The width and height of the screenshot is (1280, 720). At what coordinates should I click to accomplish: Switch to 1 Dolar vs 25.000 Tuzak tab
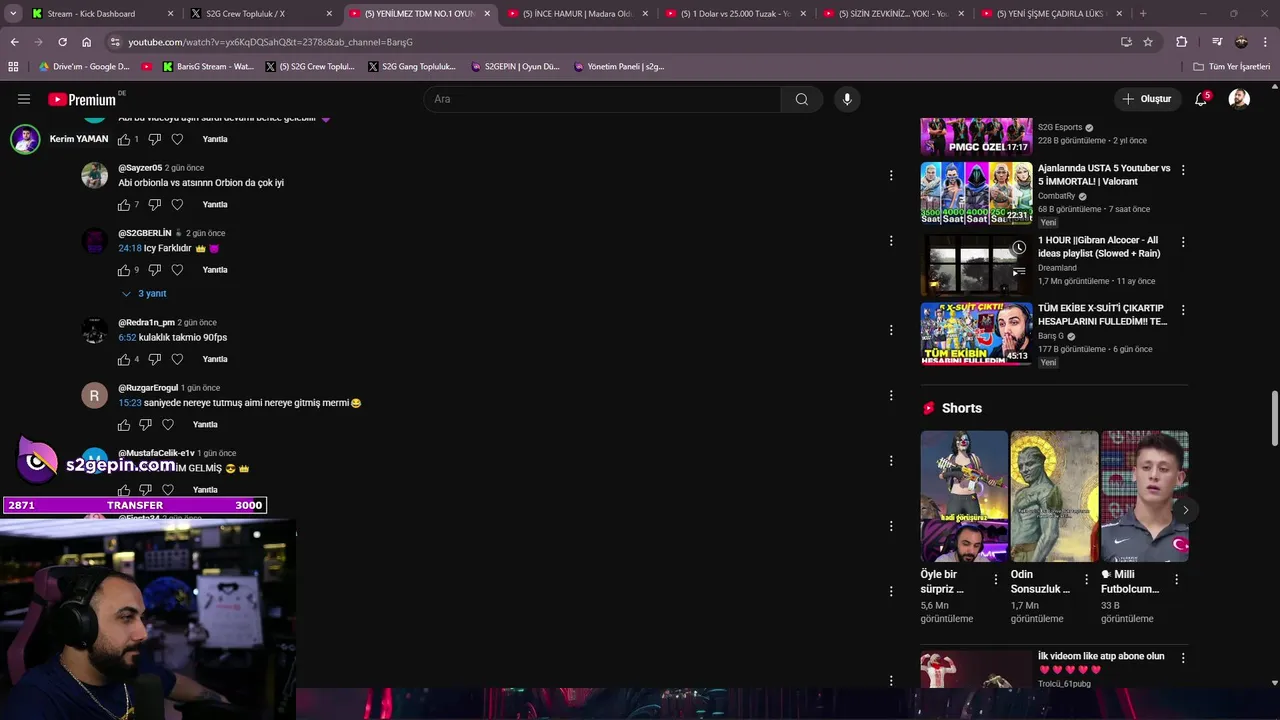pos(735,14)
